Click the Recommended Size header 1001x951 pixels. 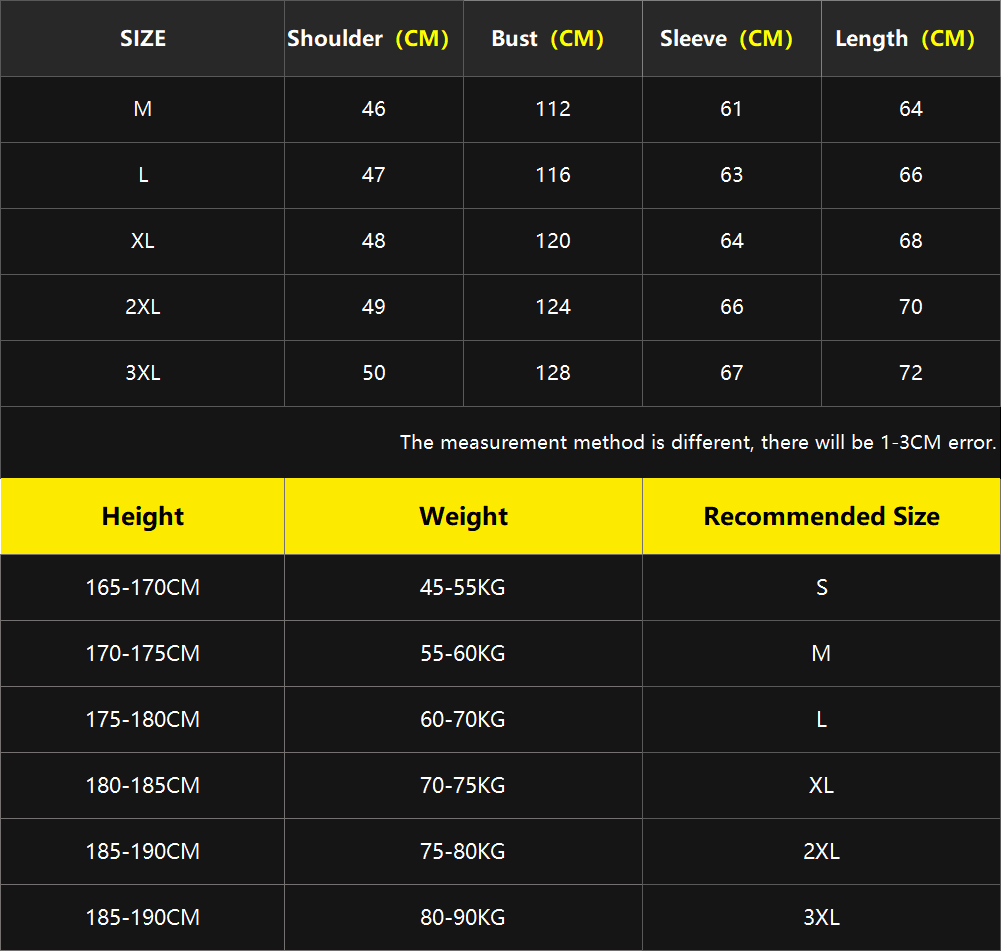(821, 516)
